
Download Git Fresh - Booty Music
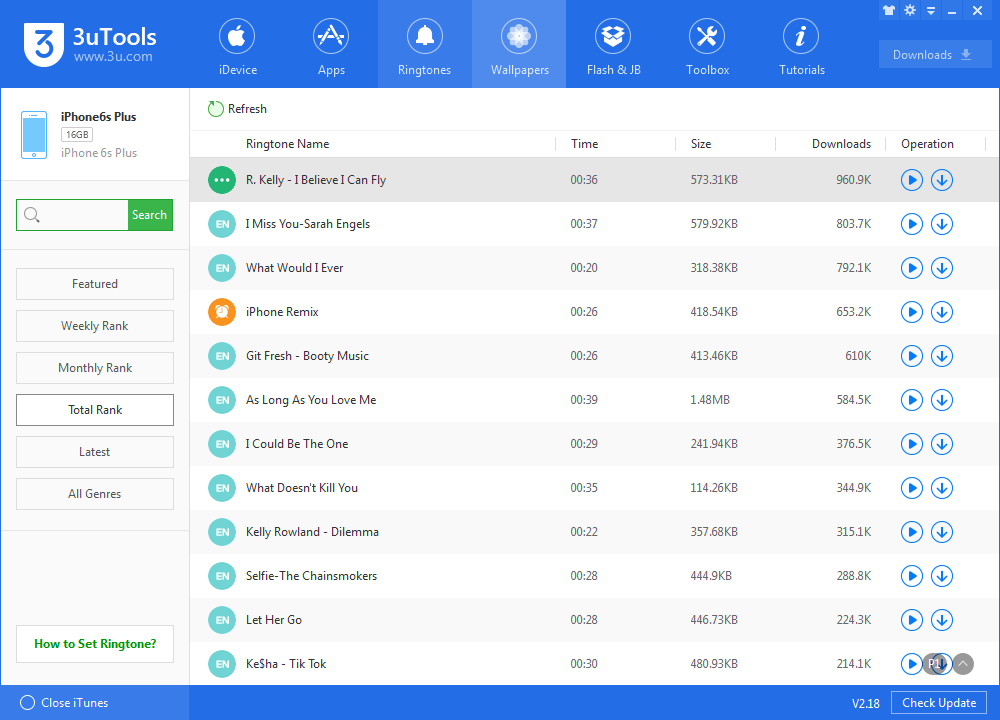click(942, 356)
